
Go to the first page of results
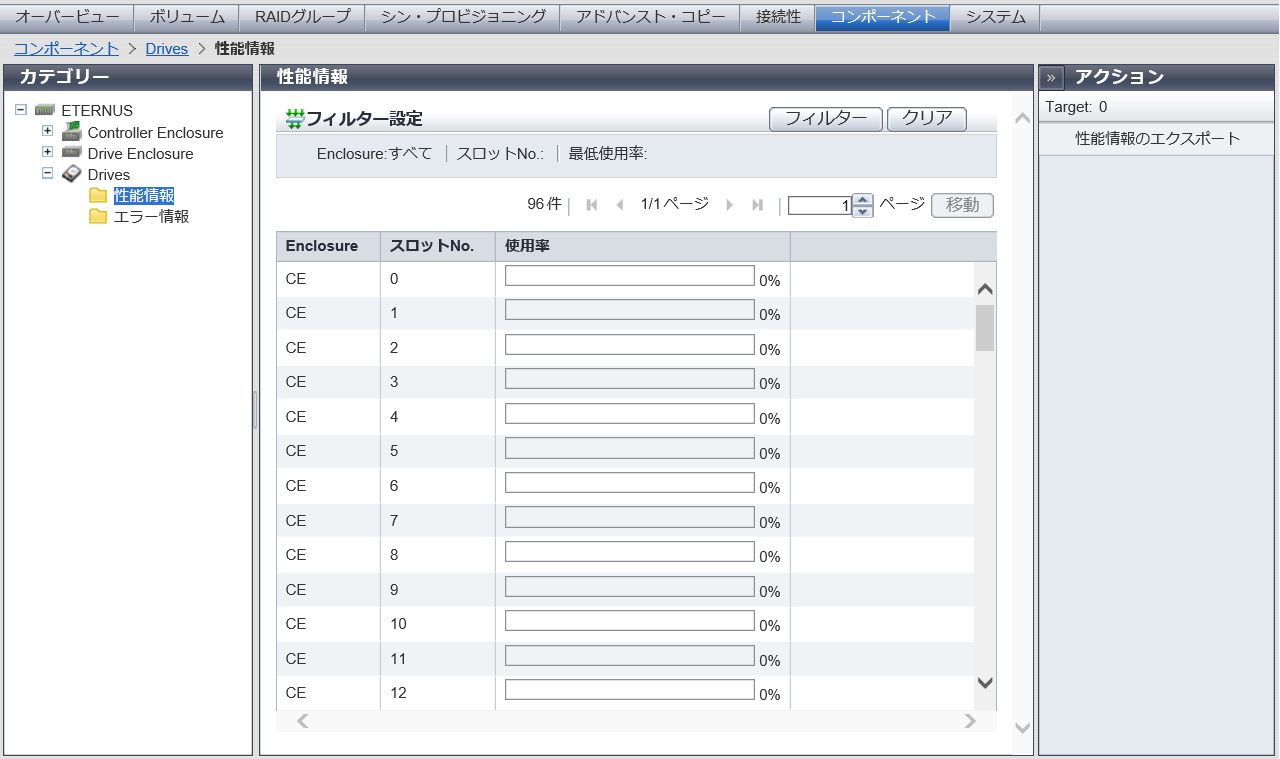pyautogui.click(x=592, y=205)
